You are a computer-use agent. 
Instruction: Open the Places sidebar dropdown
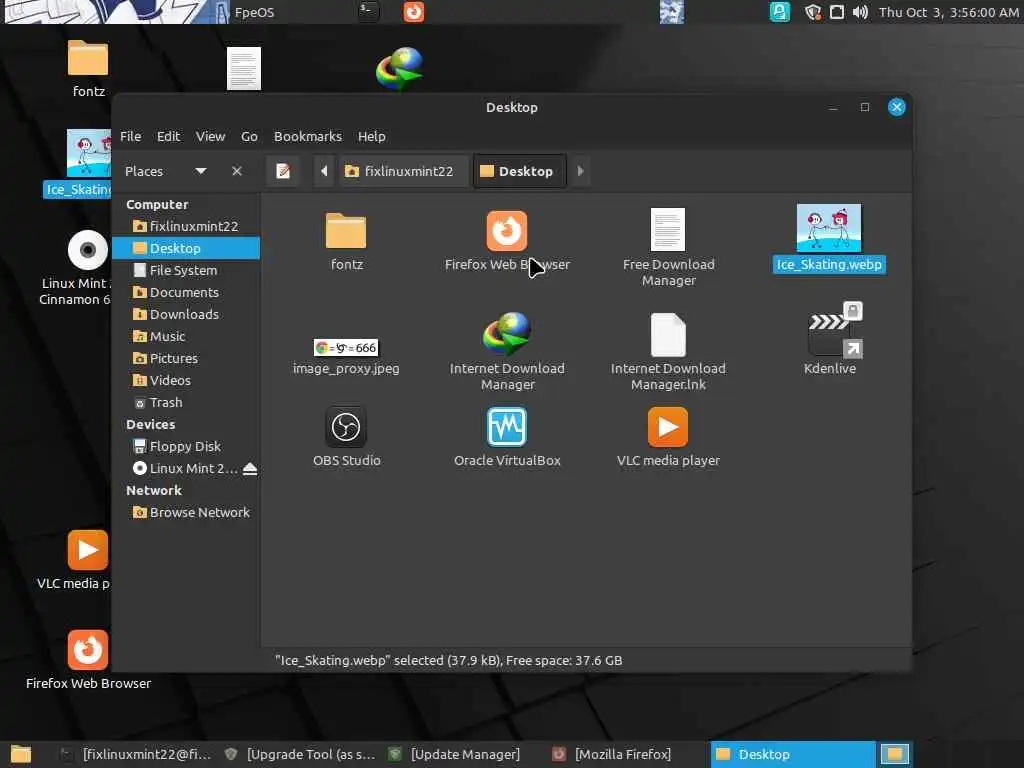[200, 171]
